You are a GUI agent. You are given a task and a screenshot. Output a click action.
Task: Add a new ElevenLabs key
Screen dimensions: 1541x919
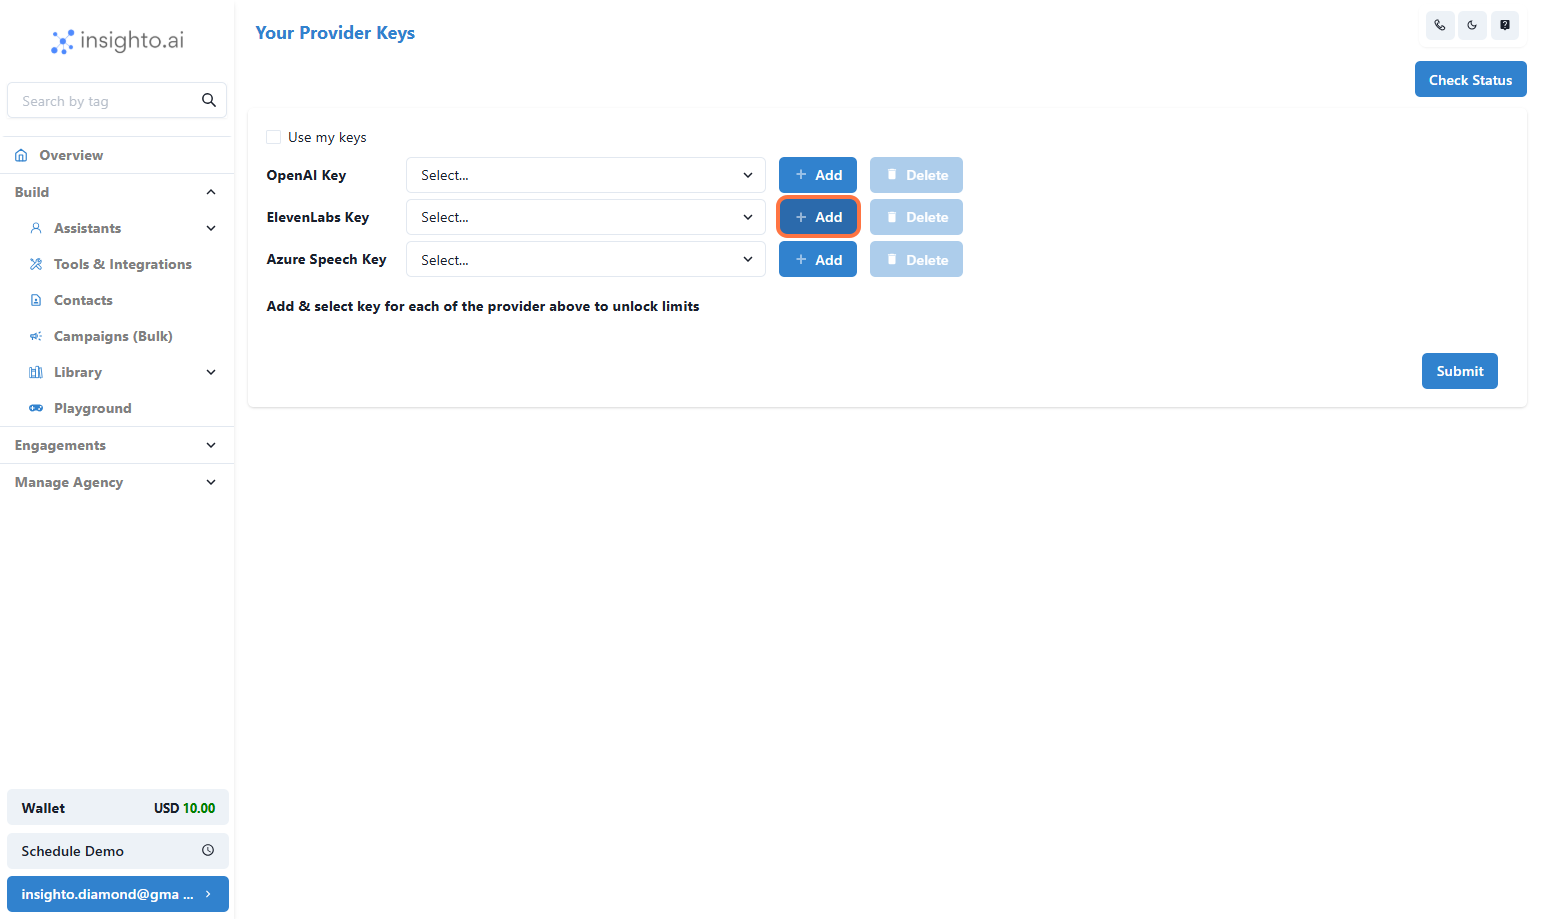[818, 217]
